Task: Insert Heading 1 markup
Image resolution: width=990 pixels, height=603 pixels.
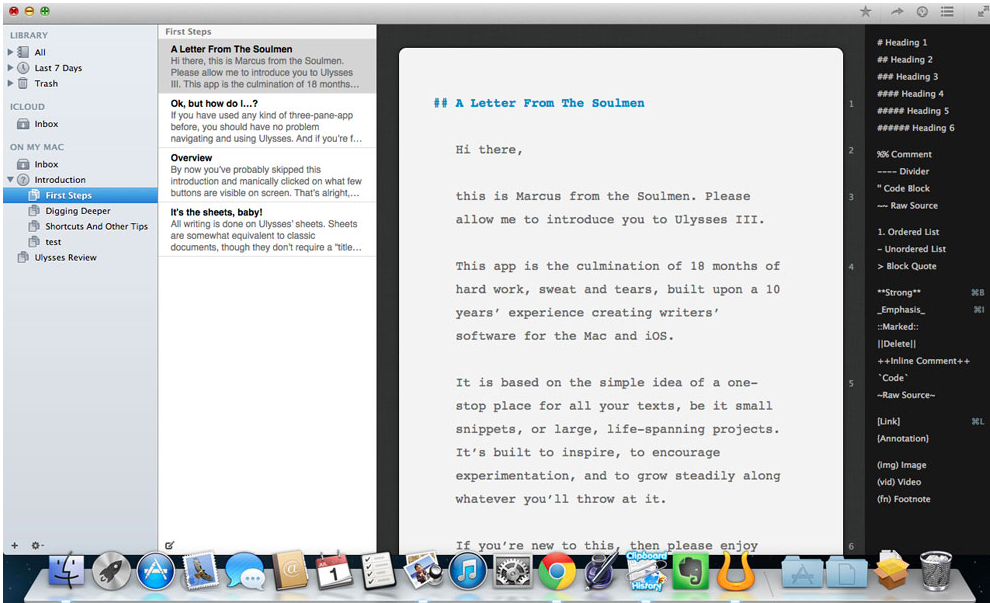Action: click(x=902, y=42)
